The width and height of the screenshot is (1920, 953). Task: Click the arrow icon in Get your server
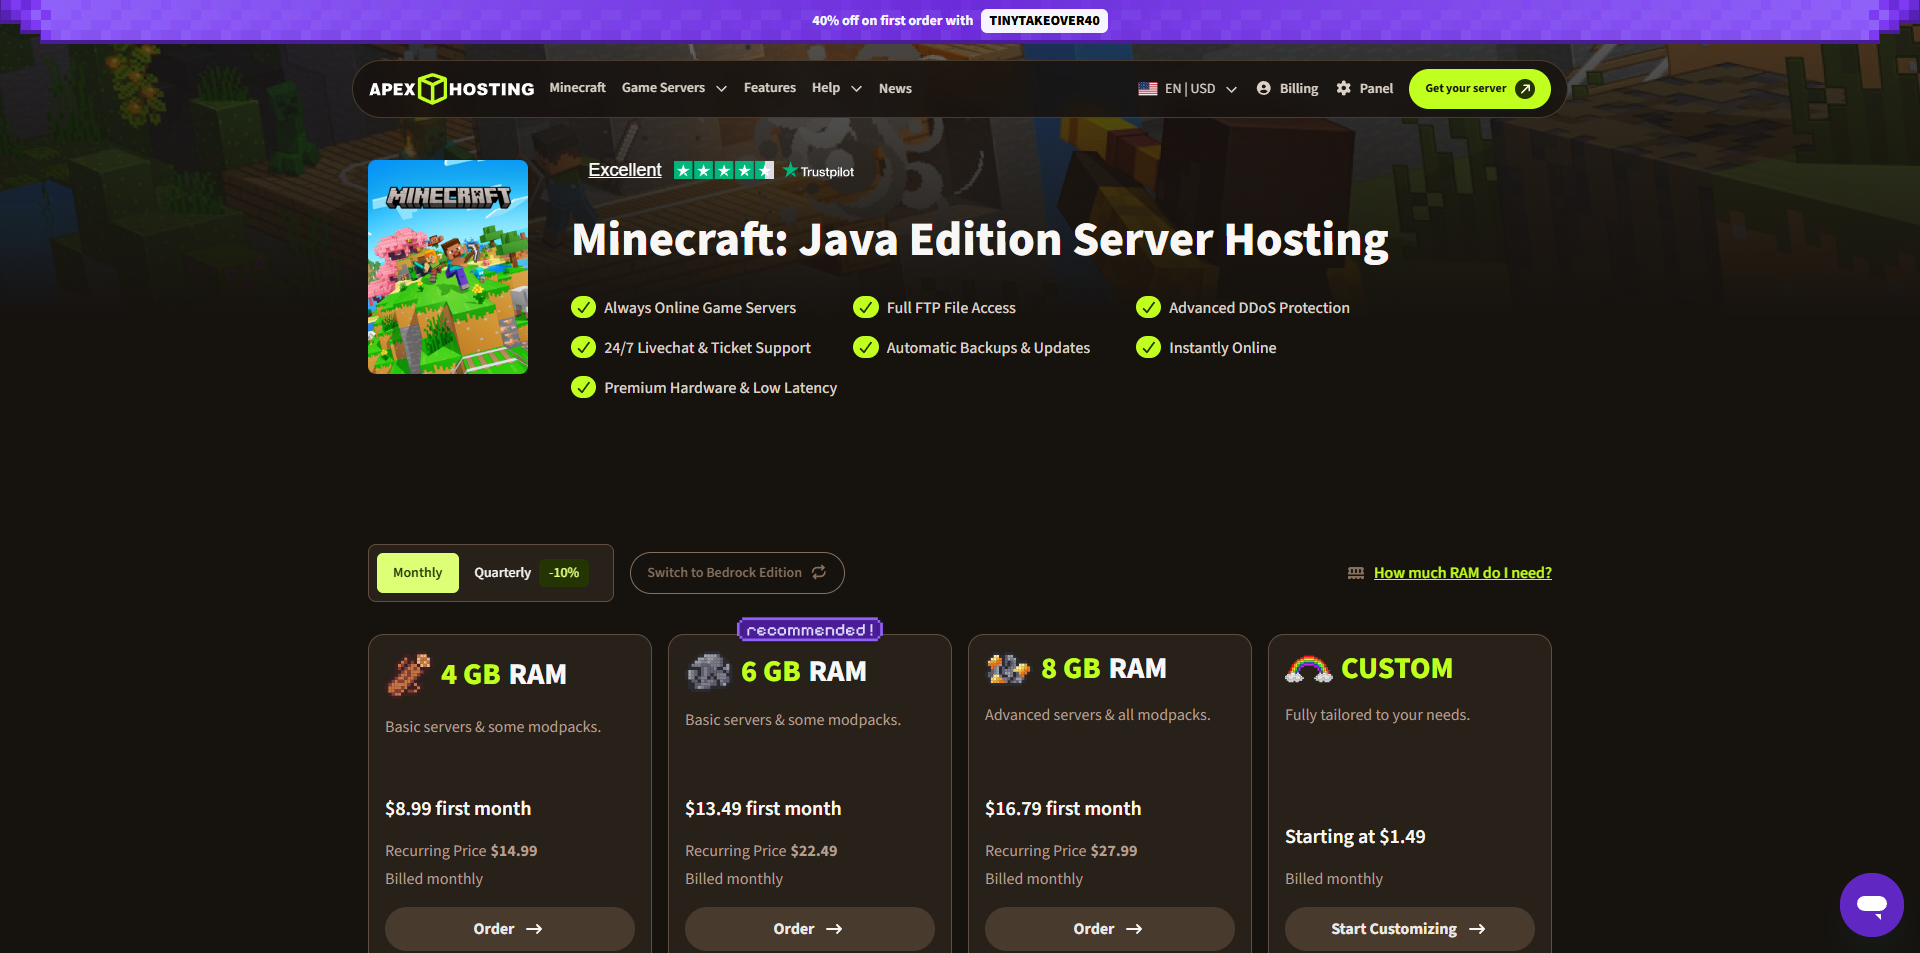[x=1525, y=89]
